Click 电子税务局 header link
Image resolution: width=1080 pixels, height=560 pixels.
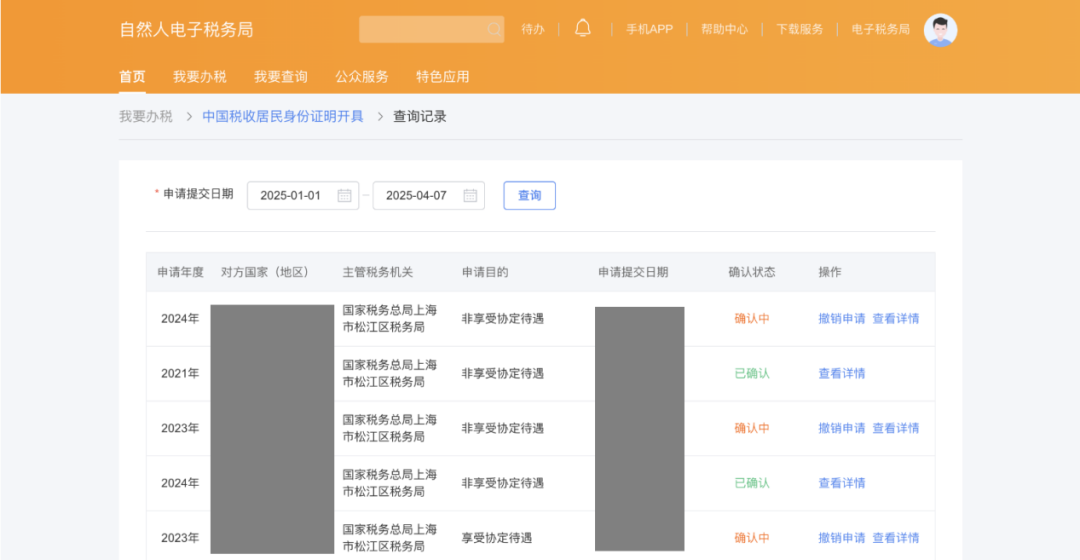point(880,30)
